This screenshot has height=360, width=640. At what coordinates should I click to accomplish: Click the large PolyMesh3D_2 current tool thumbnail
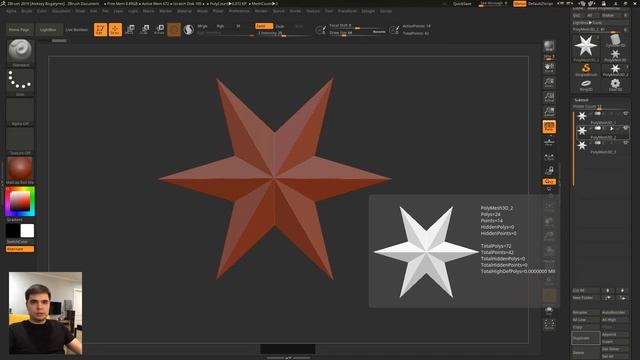coord(586,48)
